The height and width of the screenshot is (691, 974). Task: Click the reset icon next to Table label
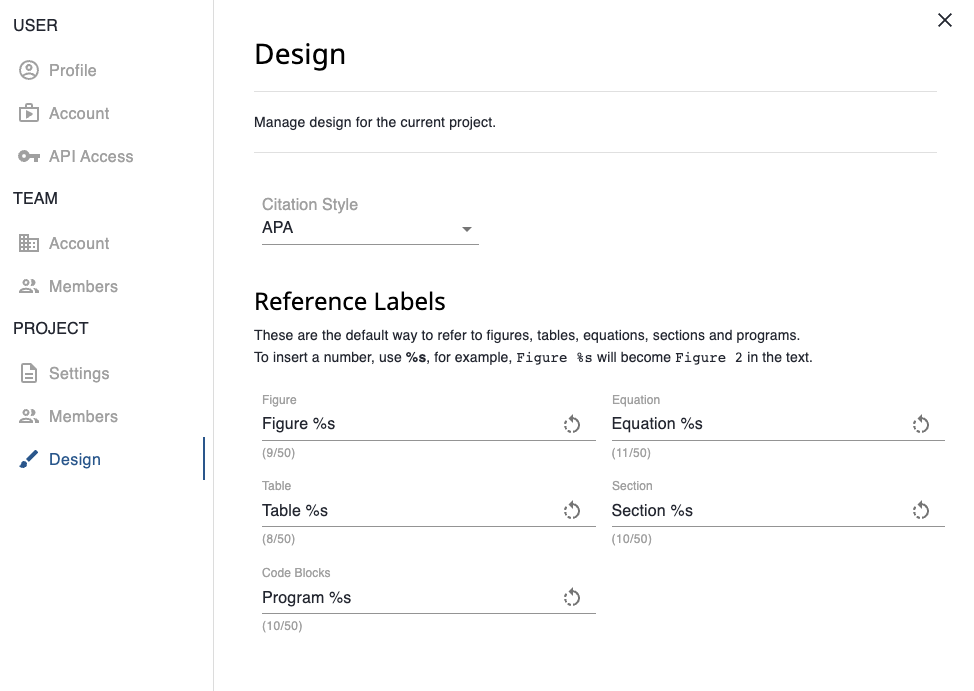pyautogui.click(x=572, y=510)
